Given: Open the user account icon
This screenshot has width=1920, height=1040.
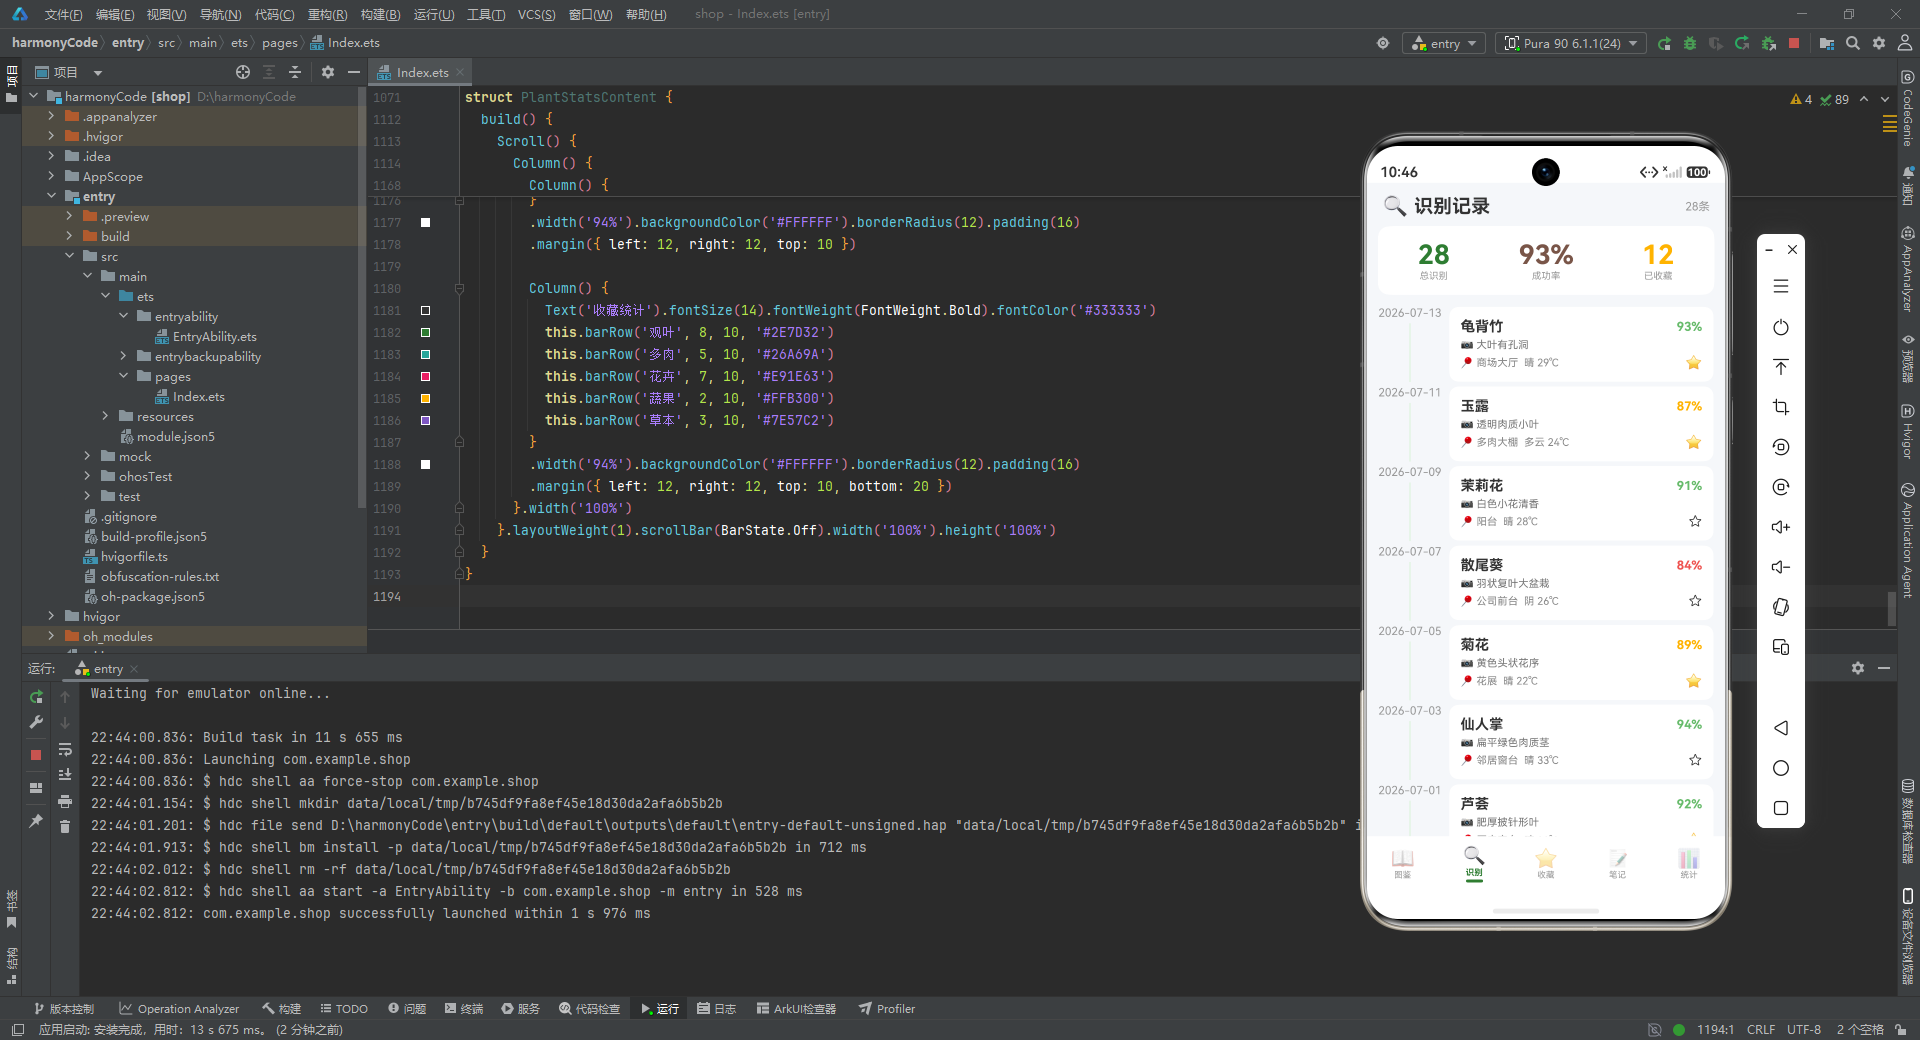Looking at the screenshot, I should (1905, 44).
